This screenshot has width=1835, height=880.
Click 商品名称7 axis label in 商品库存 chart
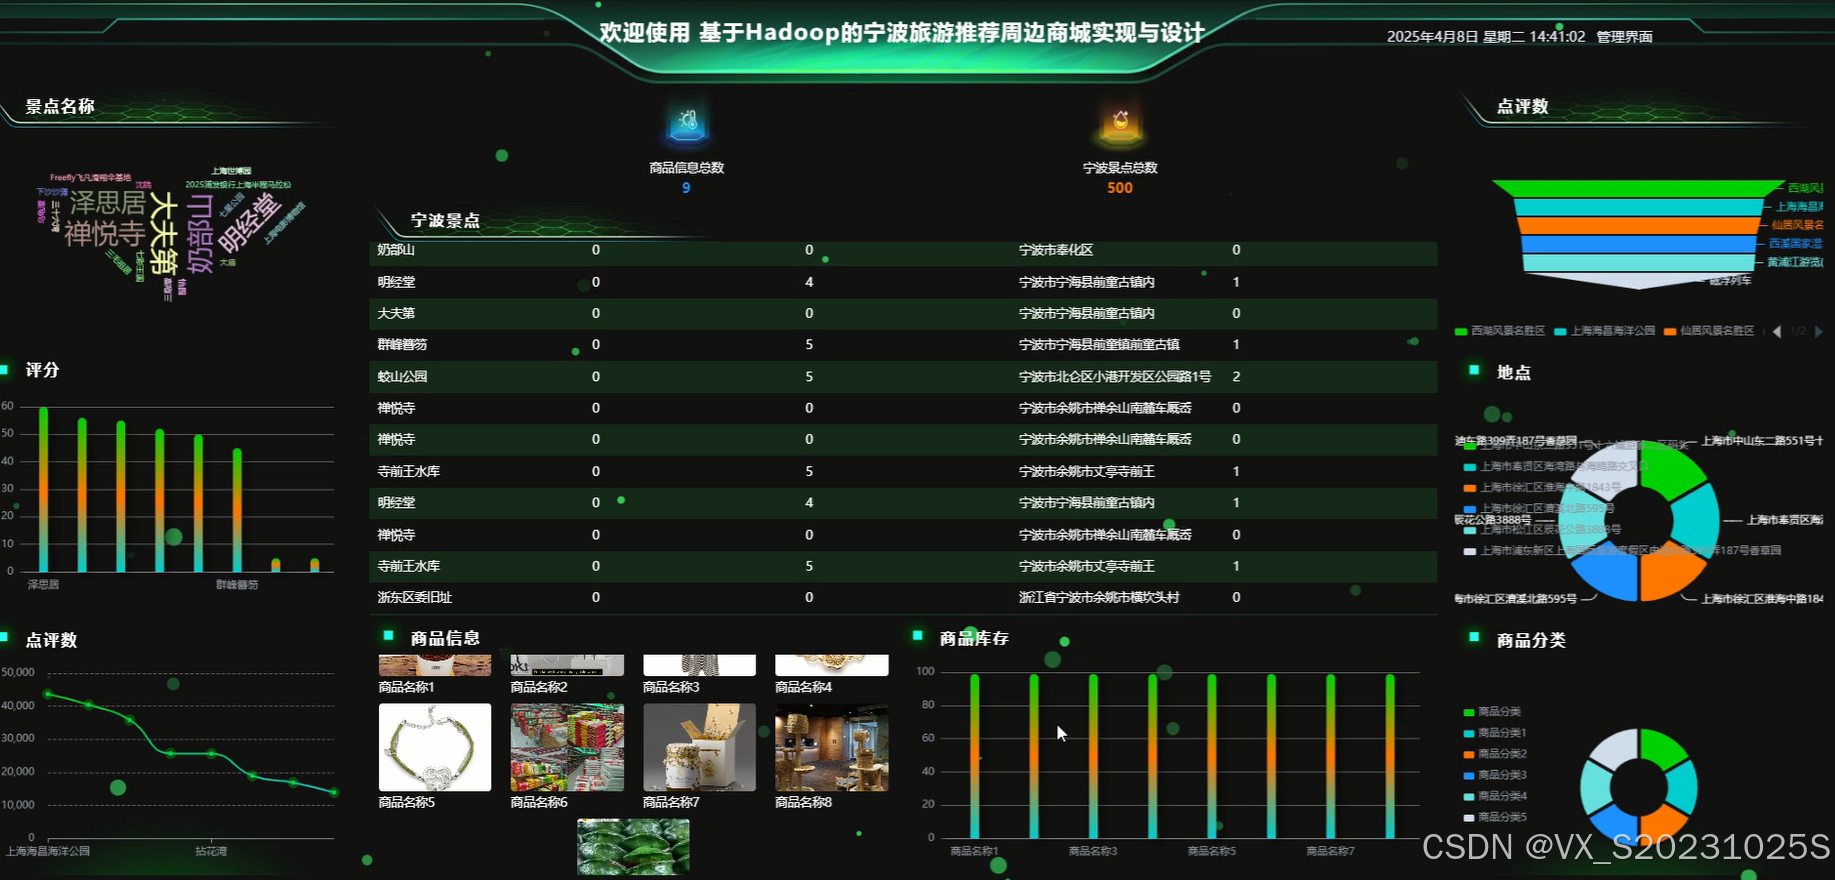1330,851
